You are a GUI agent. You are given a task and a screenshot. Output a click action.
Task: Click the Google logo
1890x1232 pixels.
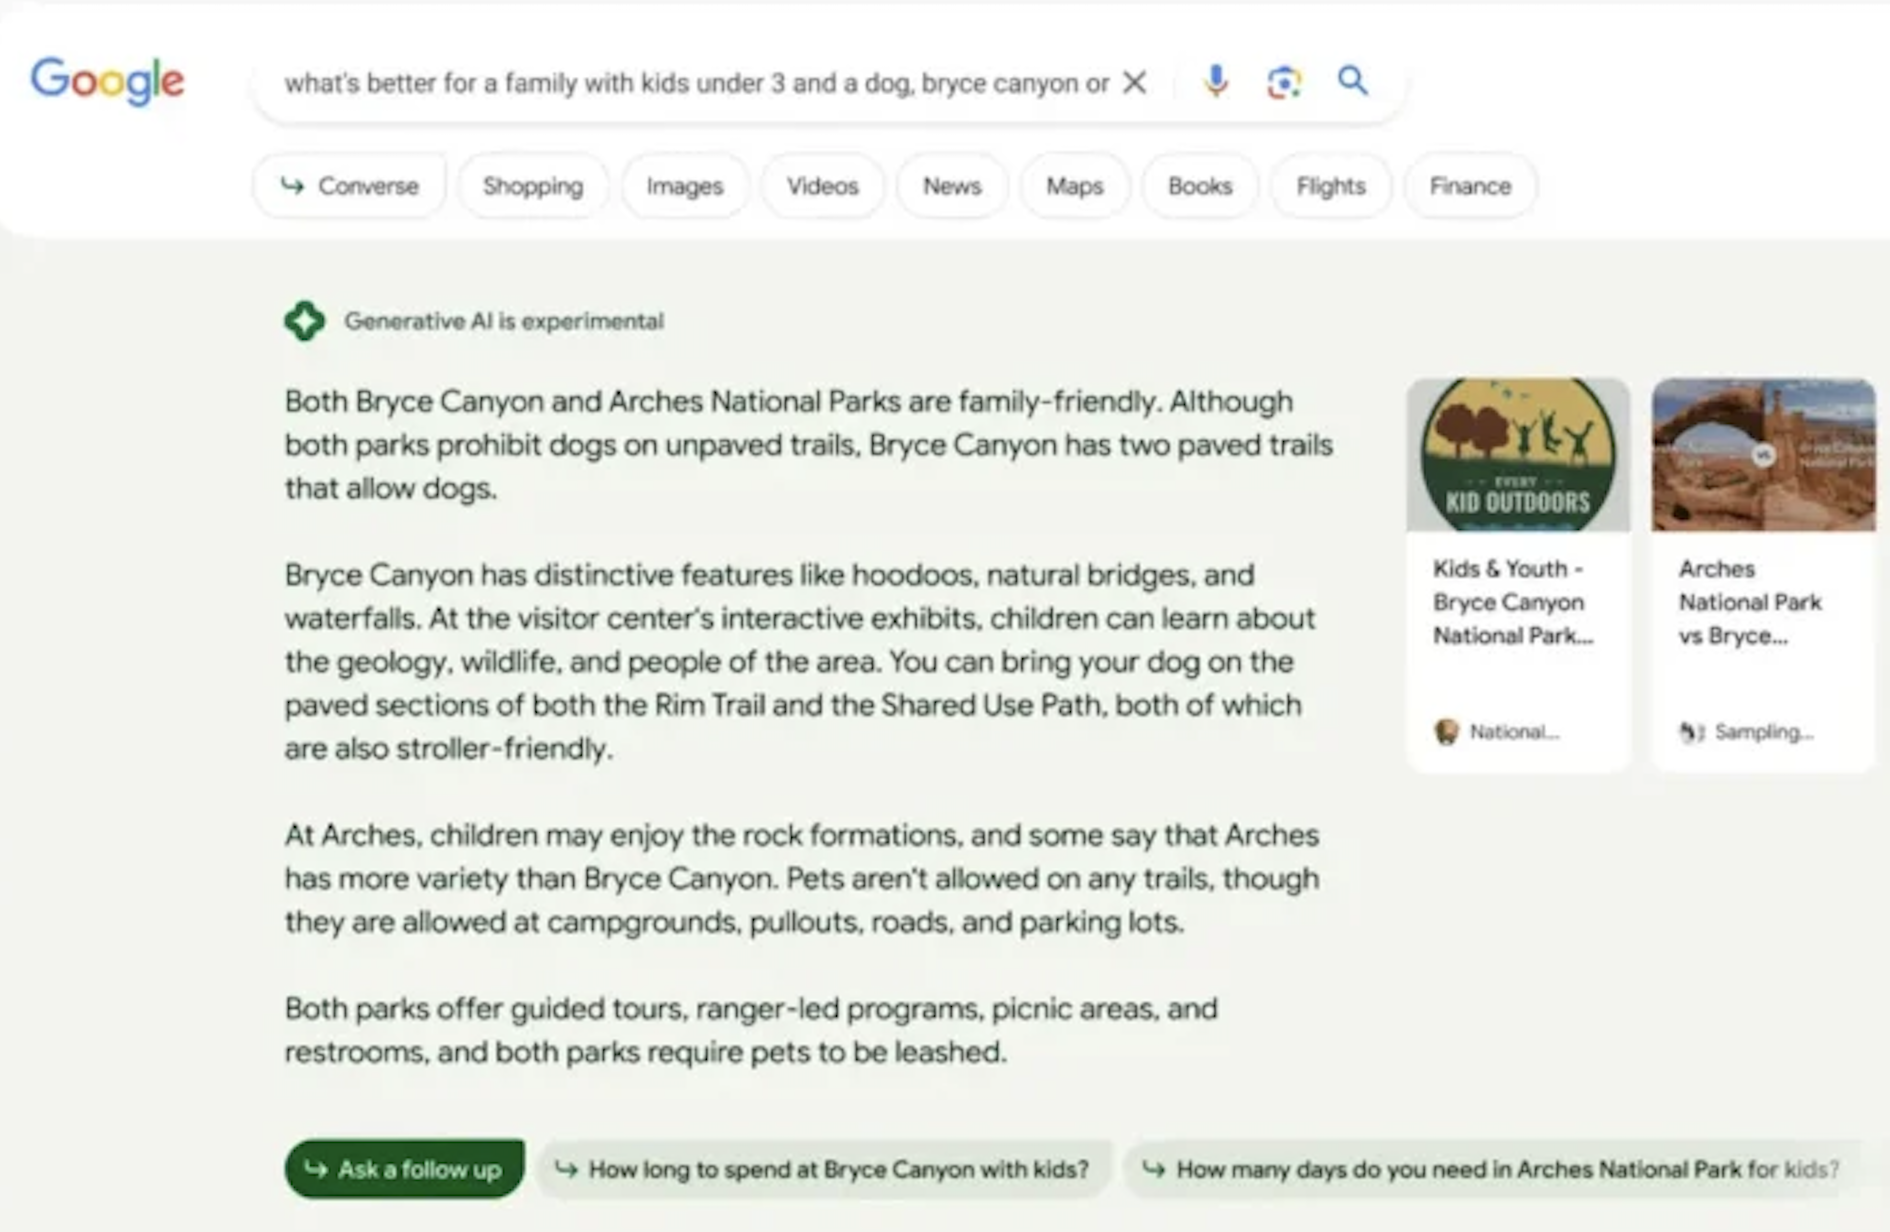(107, 81)
